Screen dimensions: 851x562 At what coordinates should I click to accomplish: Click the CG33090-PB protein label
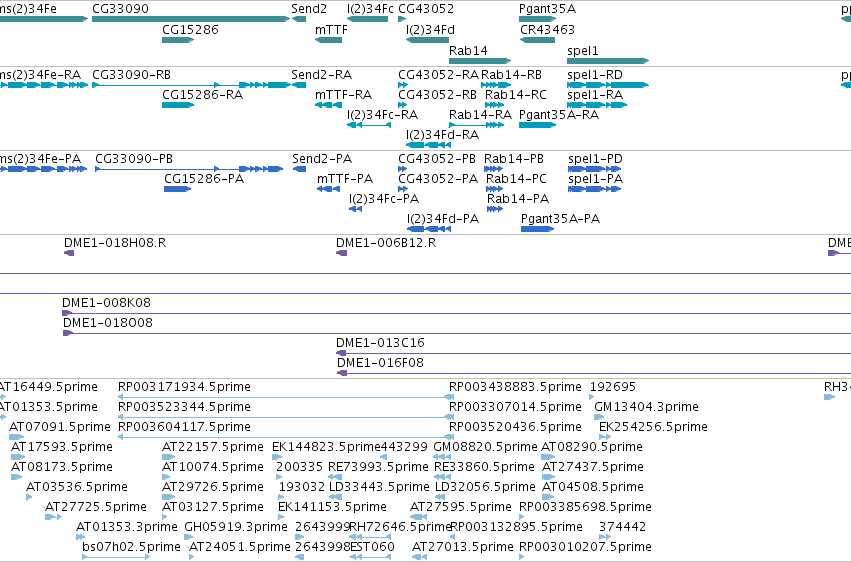[x=134, y=158]
